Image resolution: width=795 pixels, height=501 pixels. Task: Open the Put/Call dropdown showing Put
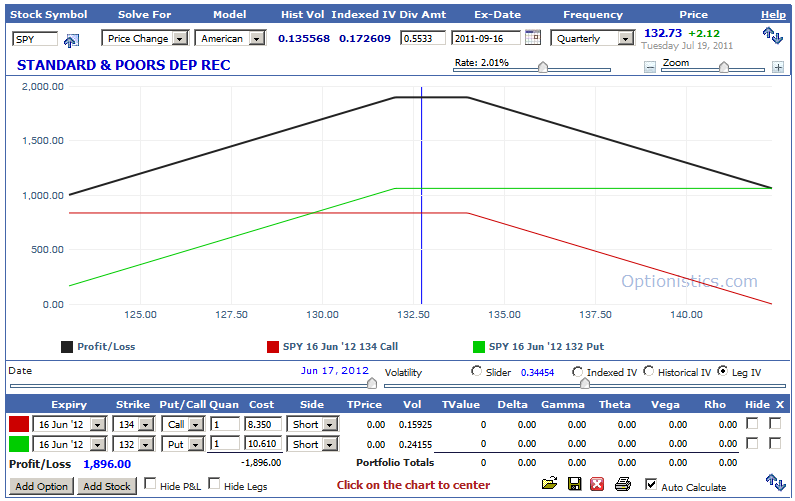click(x=183, y=444)
